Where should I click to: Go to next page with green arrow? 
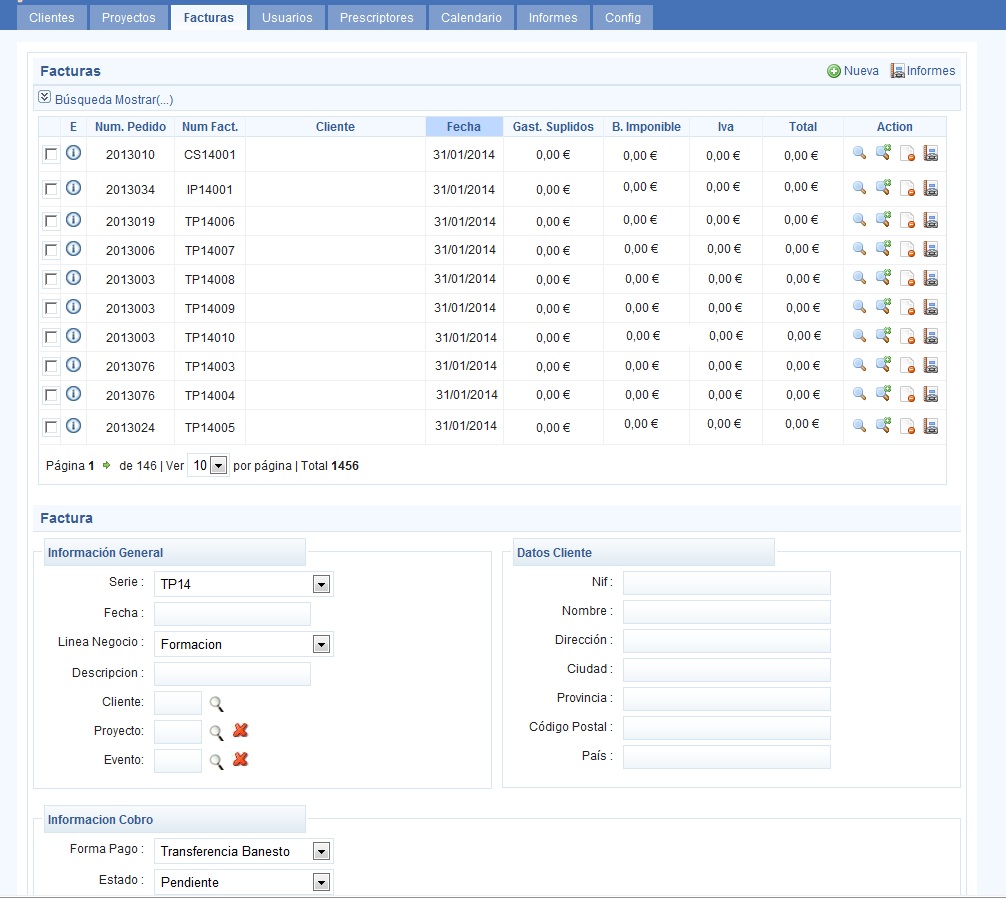pyautogui.click(x=106, y=465)
